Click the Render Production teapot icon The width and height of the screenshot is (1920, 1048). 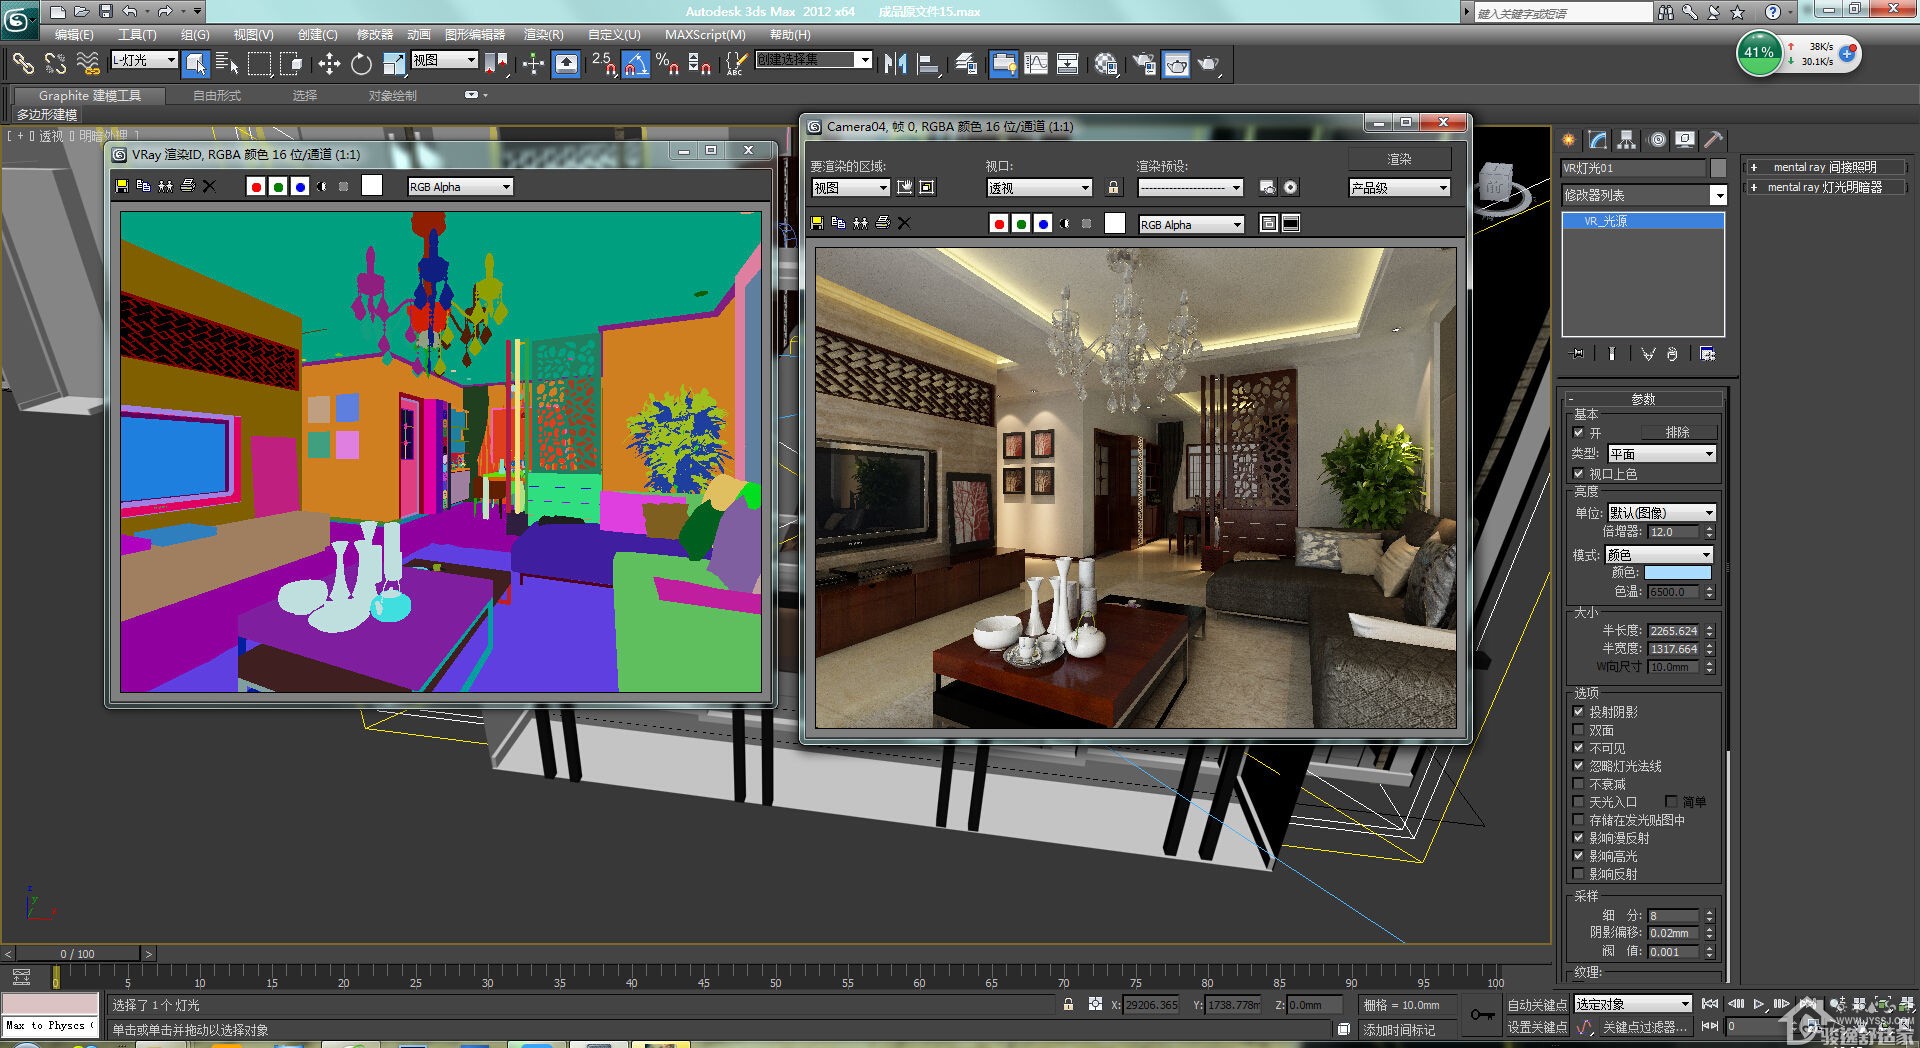(1209, 64)
